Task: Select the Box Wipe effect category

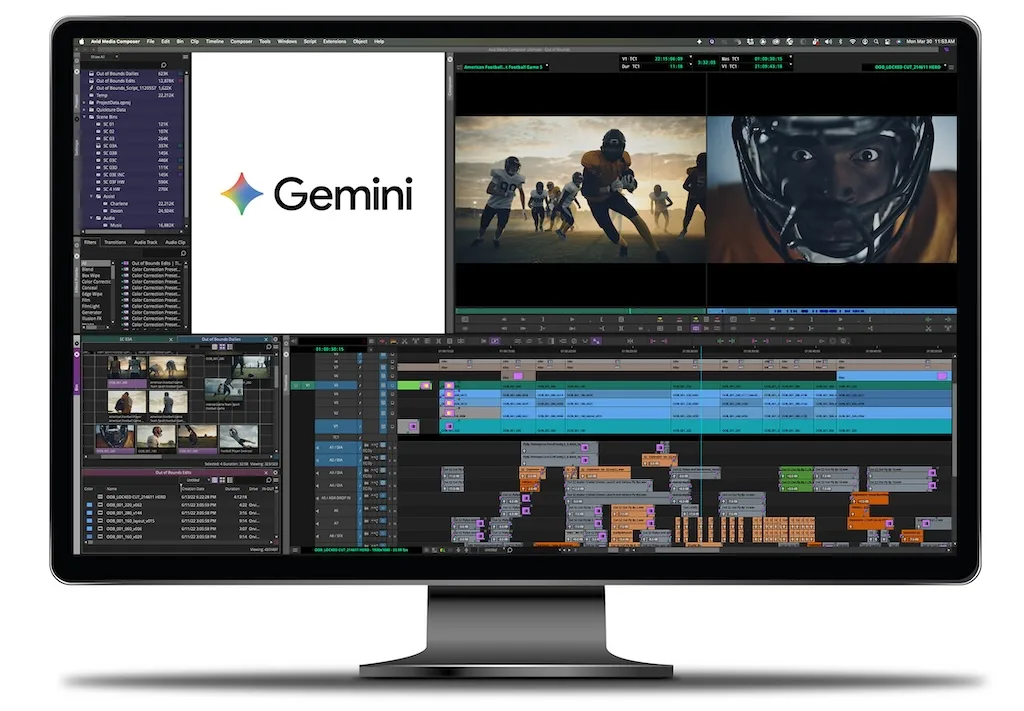Action: click(90, 275)
